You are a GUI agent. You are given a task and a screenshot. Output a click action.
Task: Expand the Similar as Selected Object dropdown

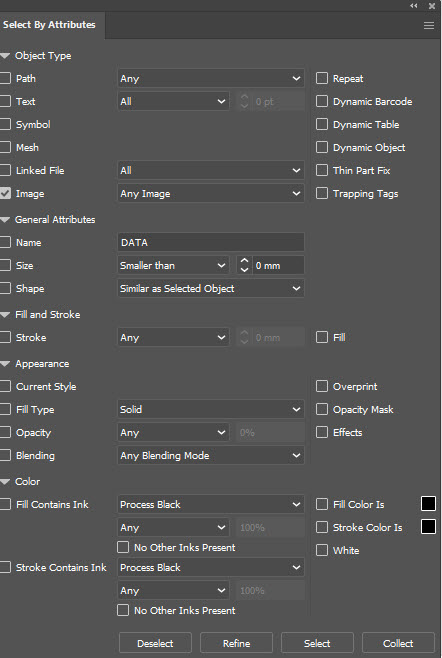(211, 288)
